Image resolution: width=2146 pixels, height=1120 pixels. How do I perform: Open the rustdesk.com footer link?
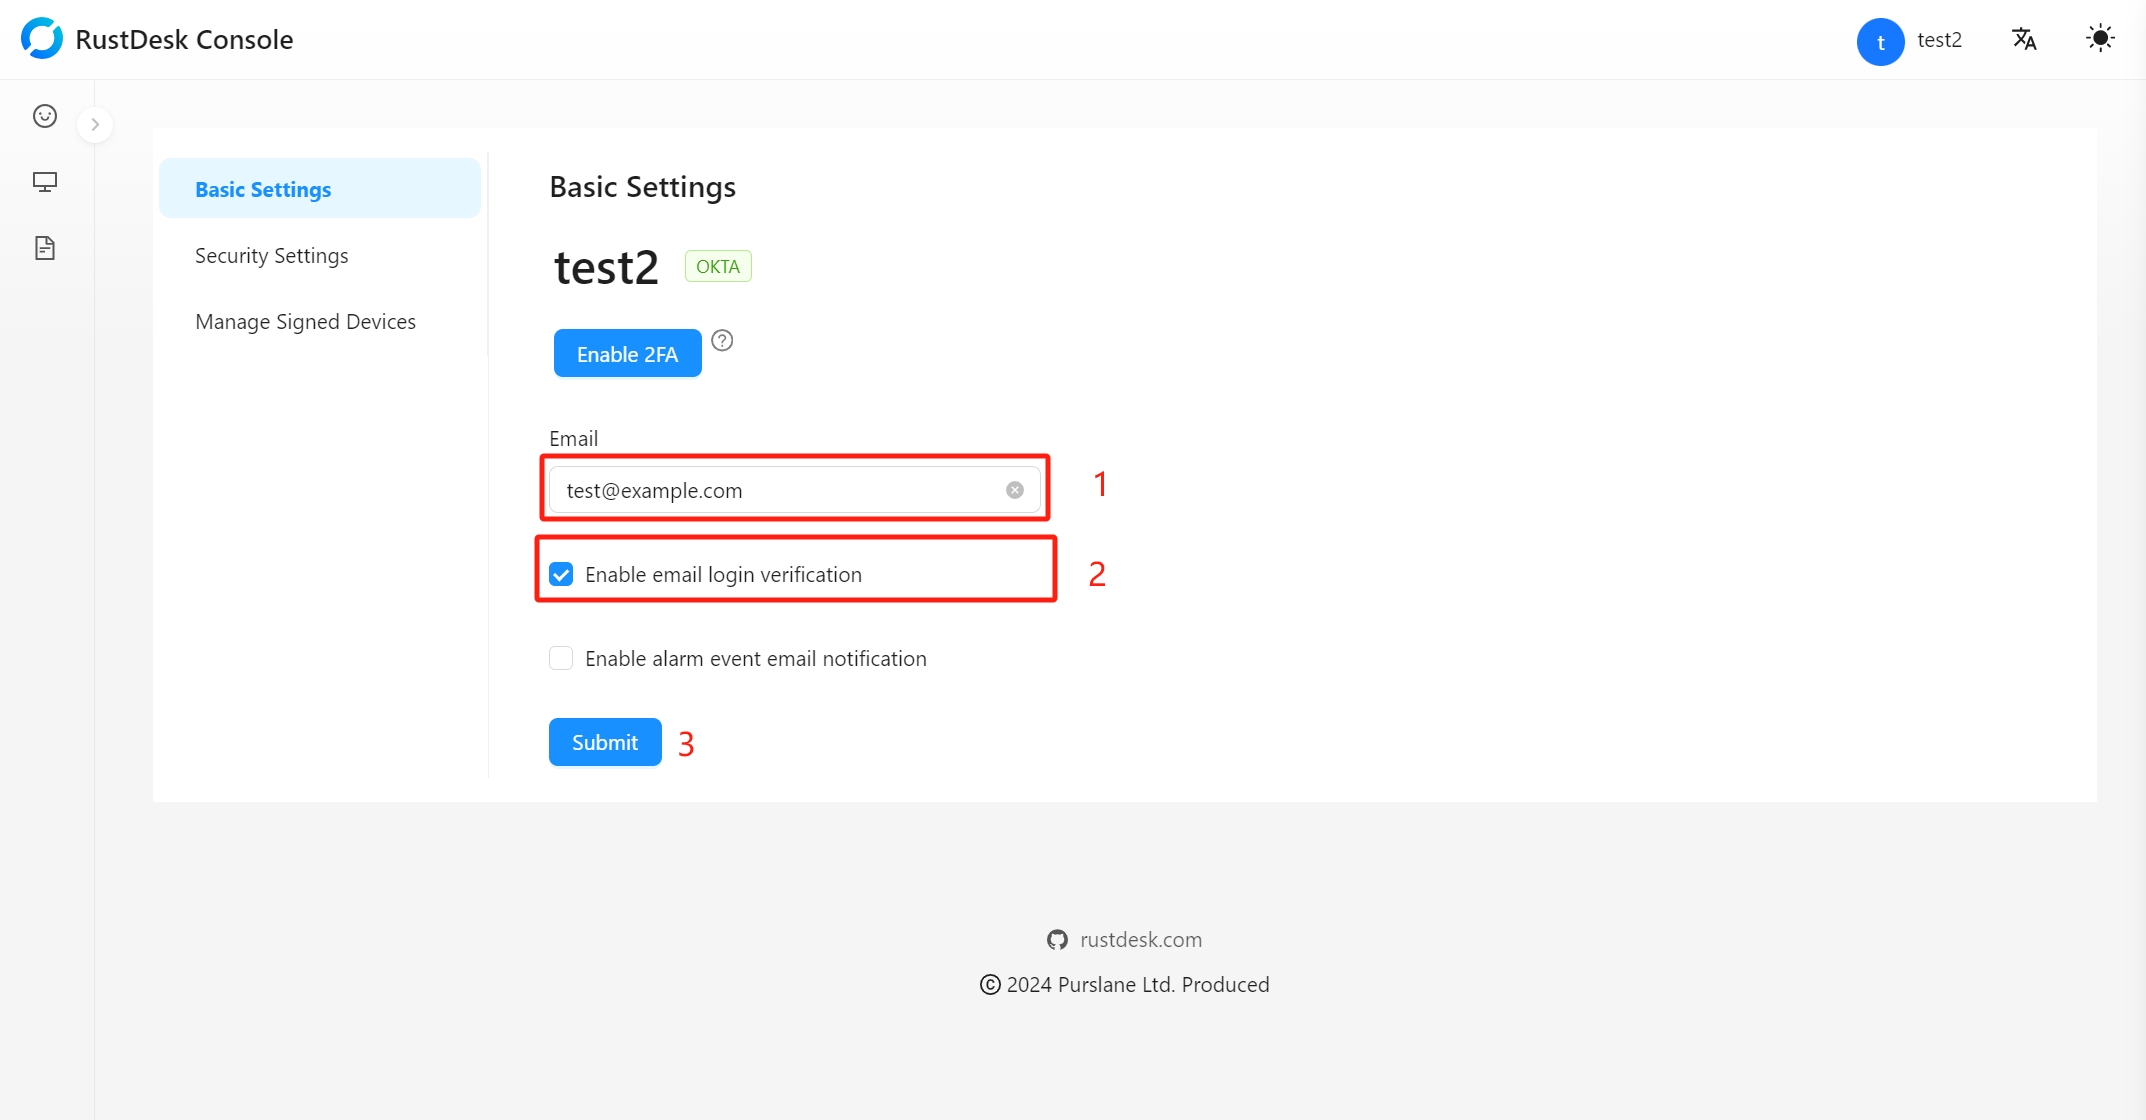coord(1140,940)
